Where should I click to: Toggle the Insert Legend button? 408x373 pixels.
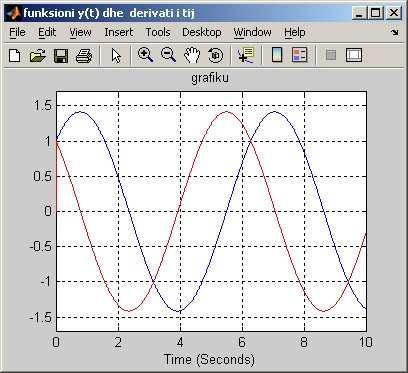(x=299, y=55)
